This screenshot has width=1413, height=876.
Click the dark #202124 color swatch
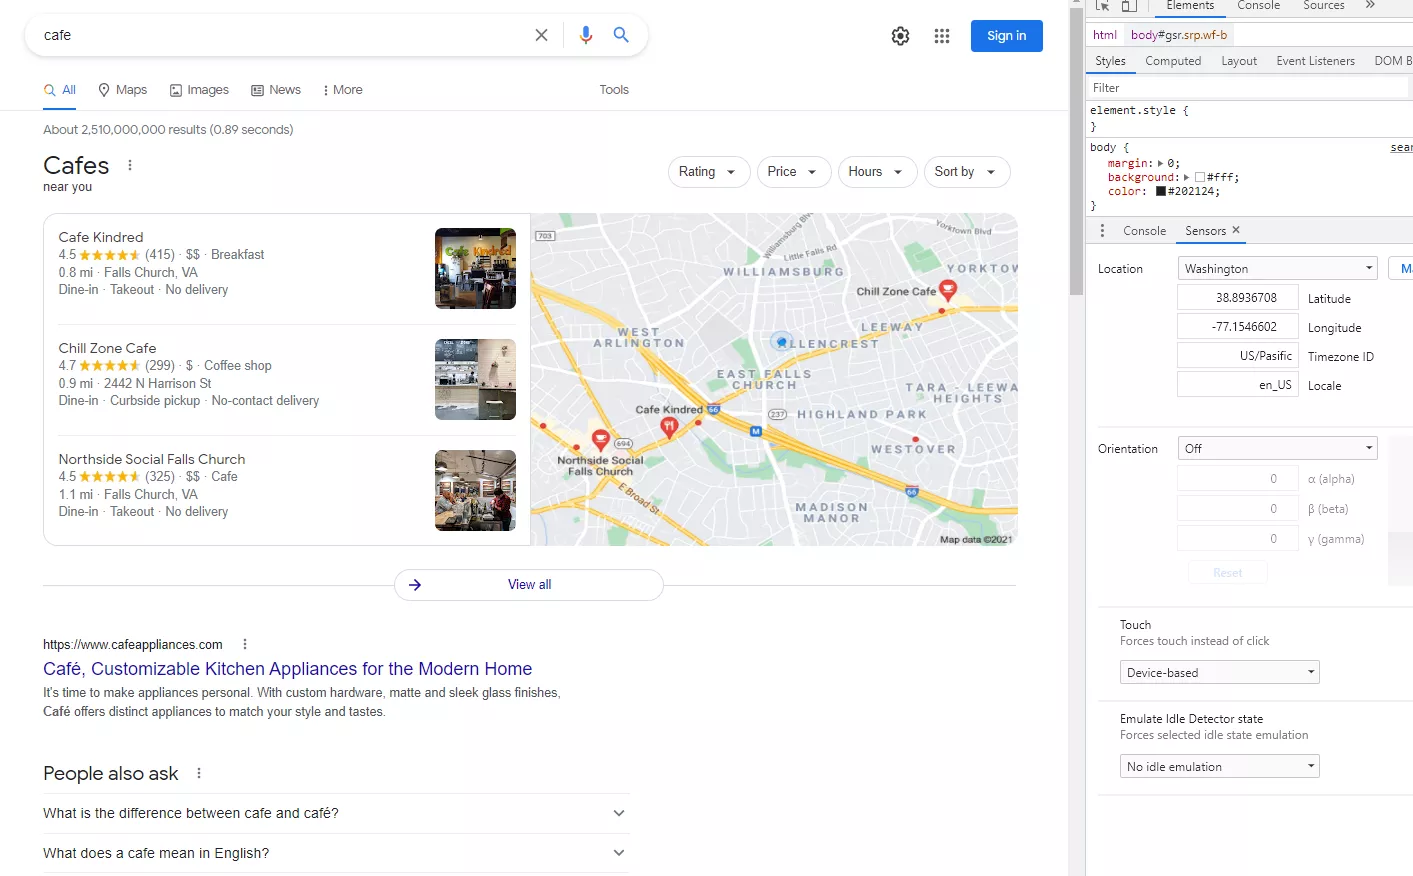[x=1161, y=191]
